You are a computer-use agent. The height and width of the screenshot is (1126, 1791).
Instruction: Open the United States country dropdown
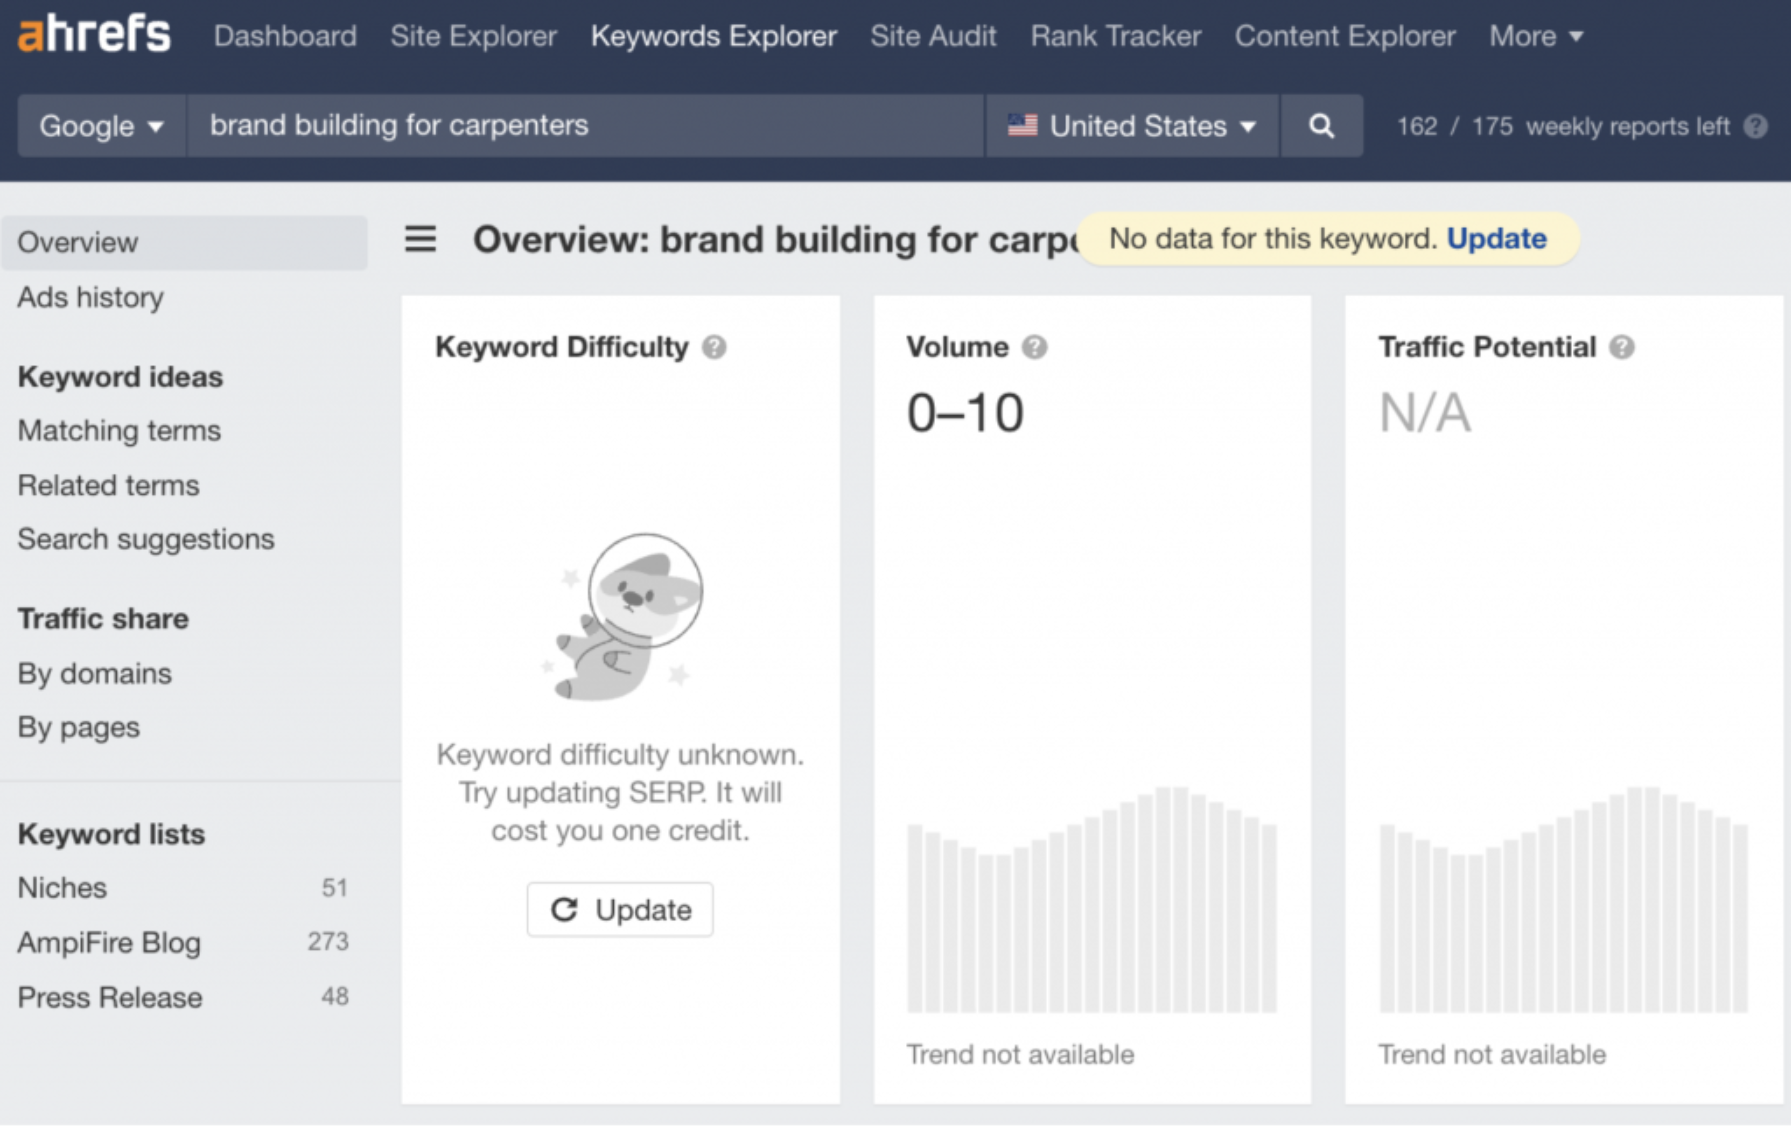pos(1132,126)
